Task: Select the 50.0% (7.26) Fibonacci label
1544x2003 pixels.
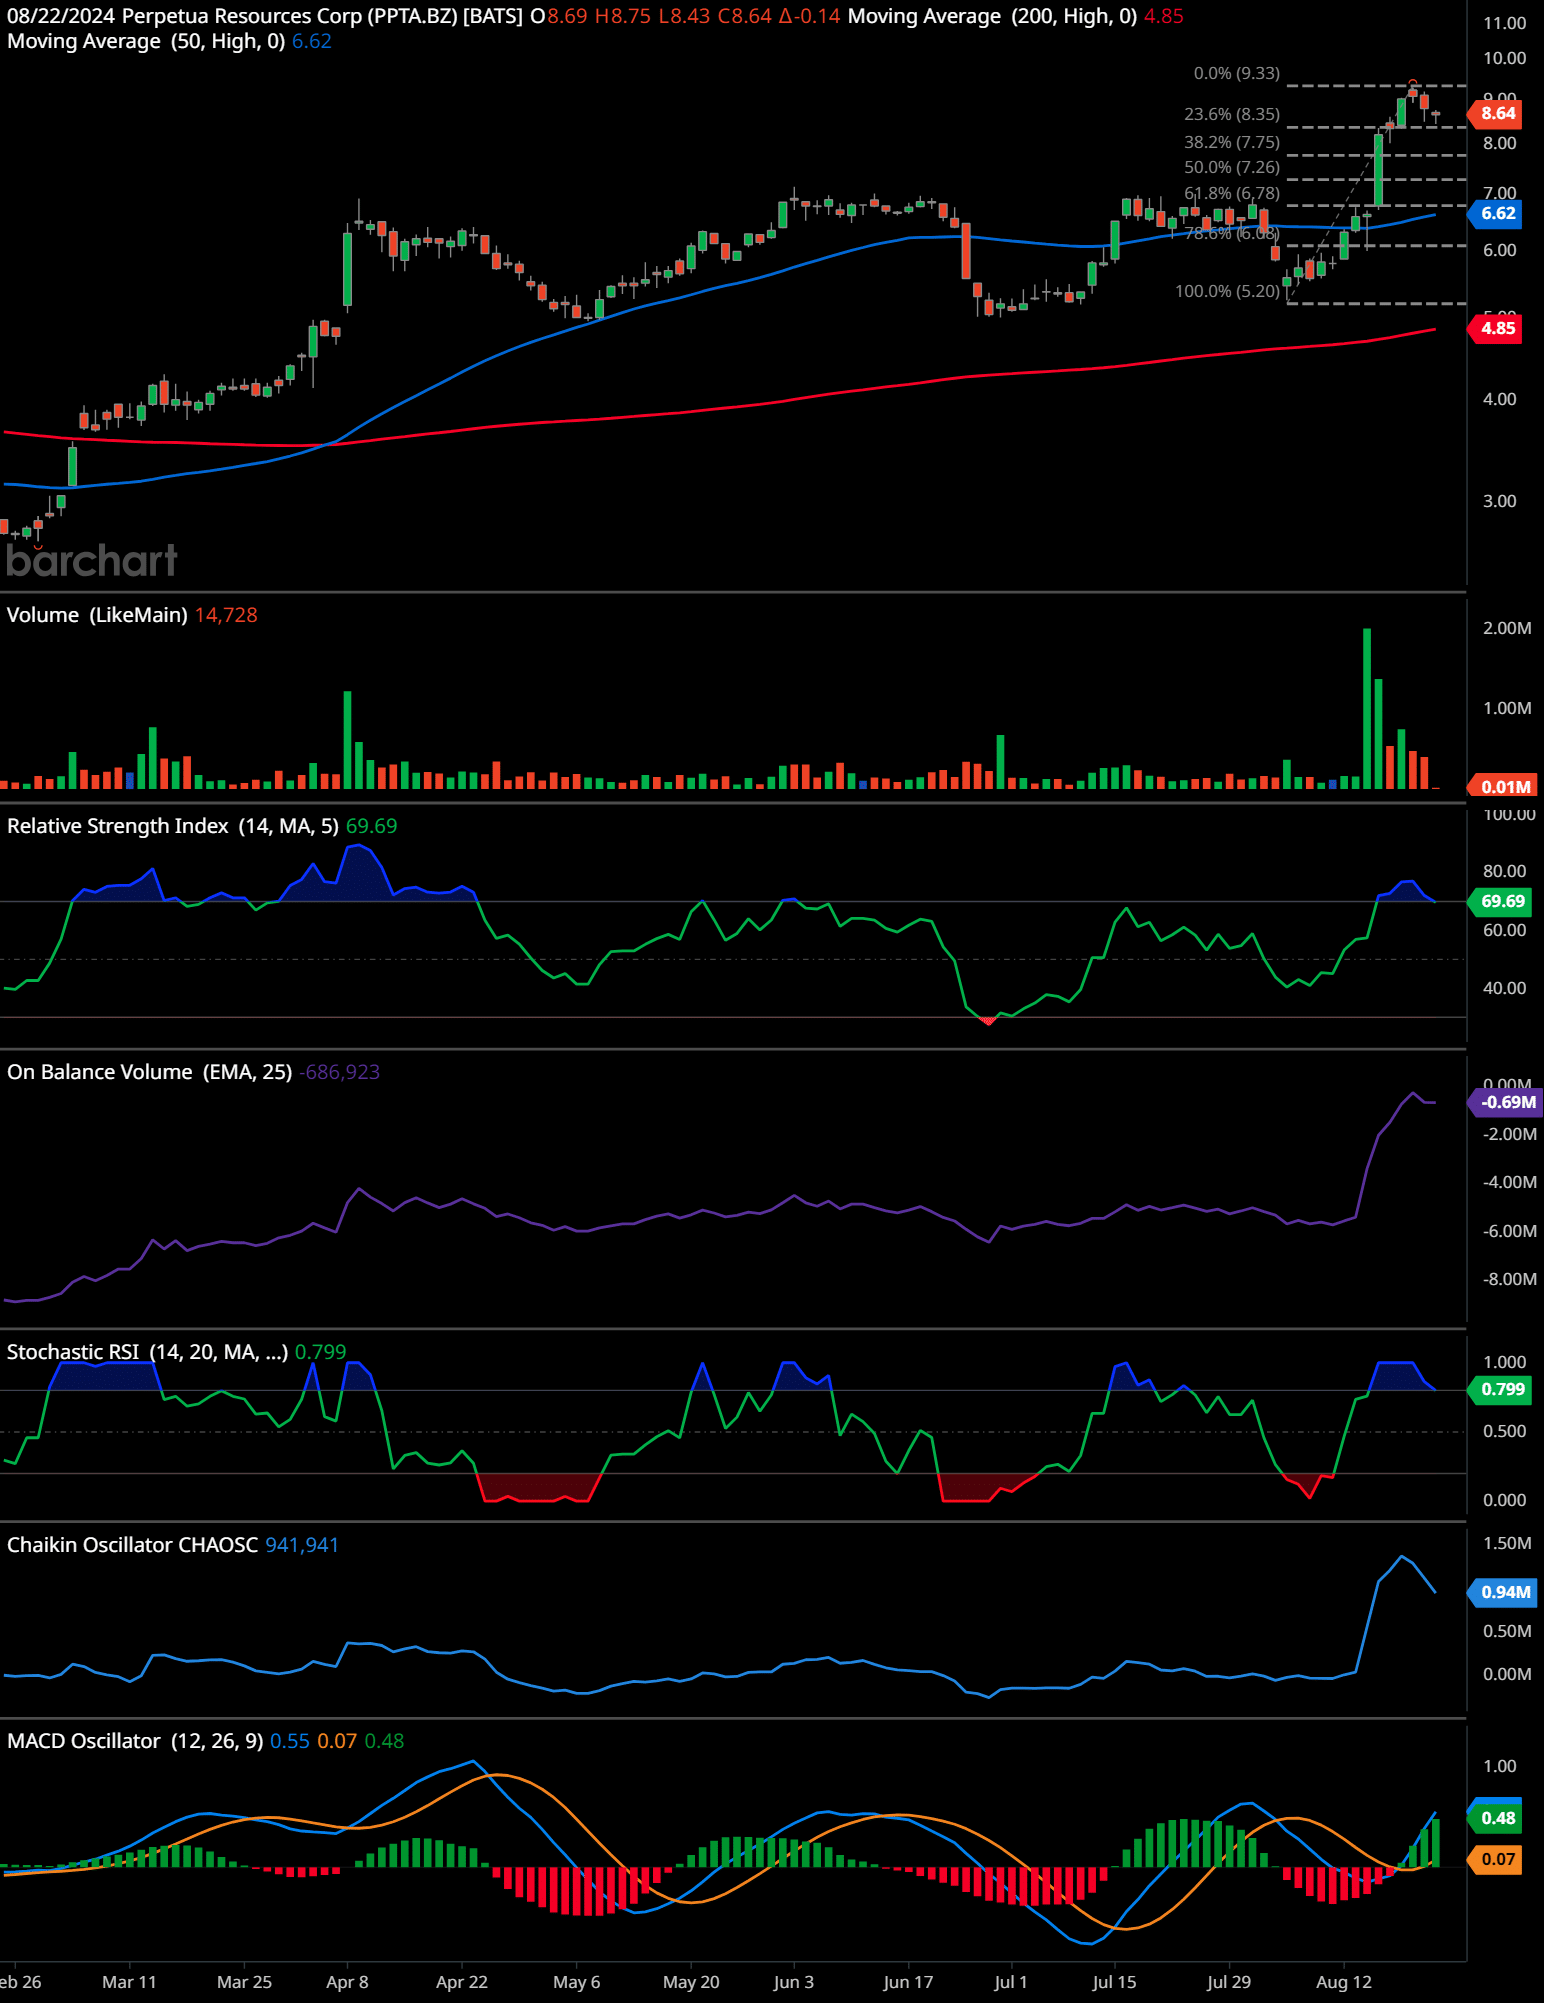Action: coord(1232,168)
